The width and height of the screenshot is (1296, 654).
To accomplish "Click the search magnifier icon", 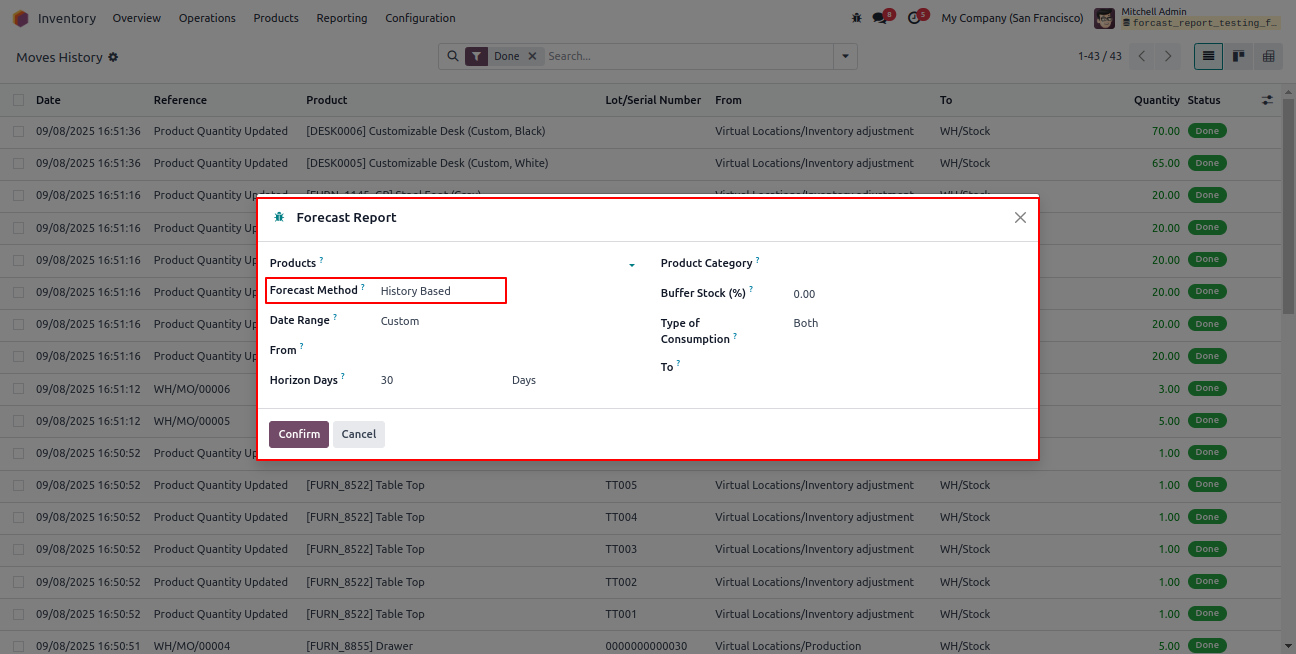I will (452, 56).
